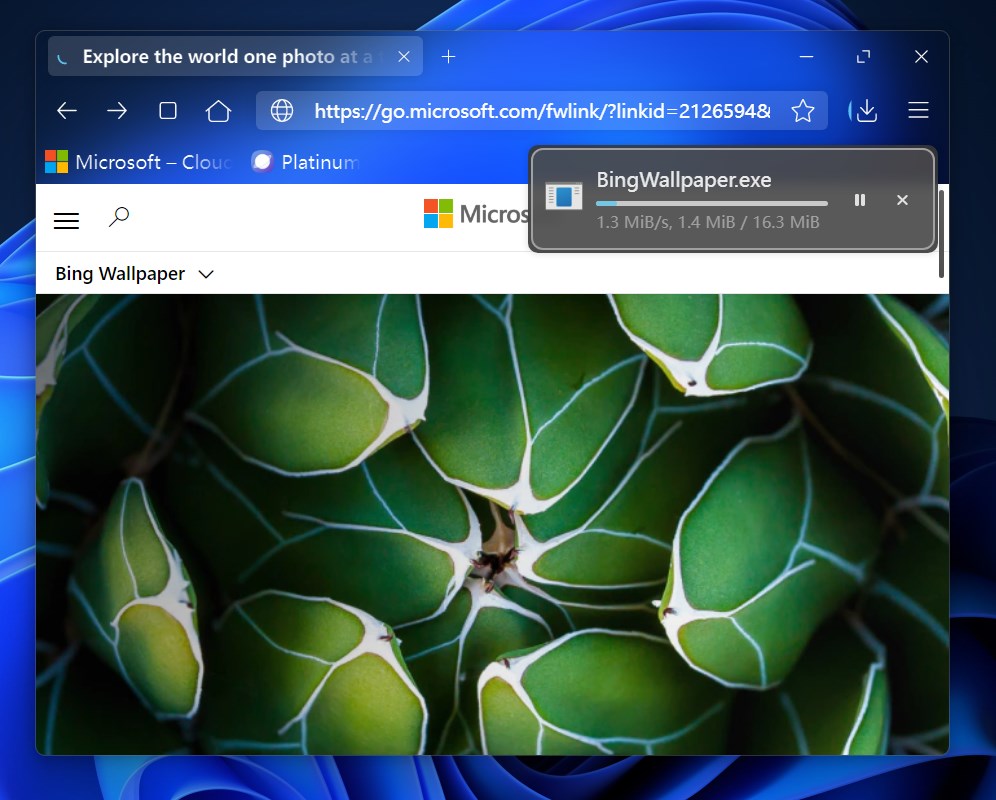Click the page vertical scrollbar

tap(941, 234)
